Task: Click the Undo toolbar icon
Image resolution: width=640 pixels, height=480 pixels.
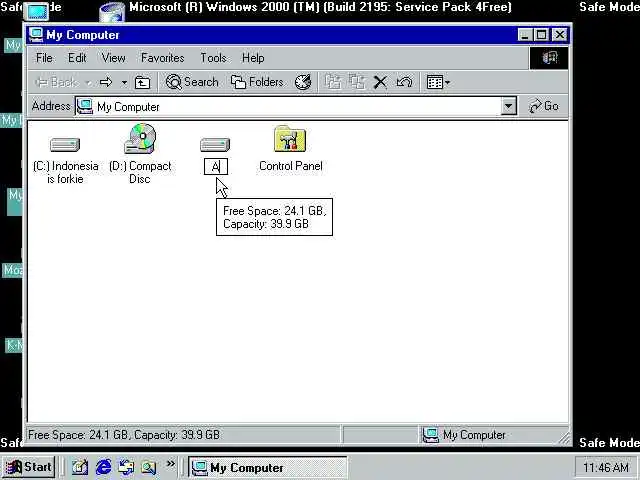Action: [x=404, y=82]
